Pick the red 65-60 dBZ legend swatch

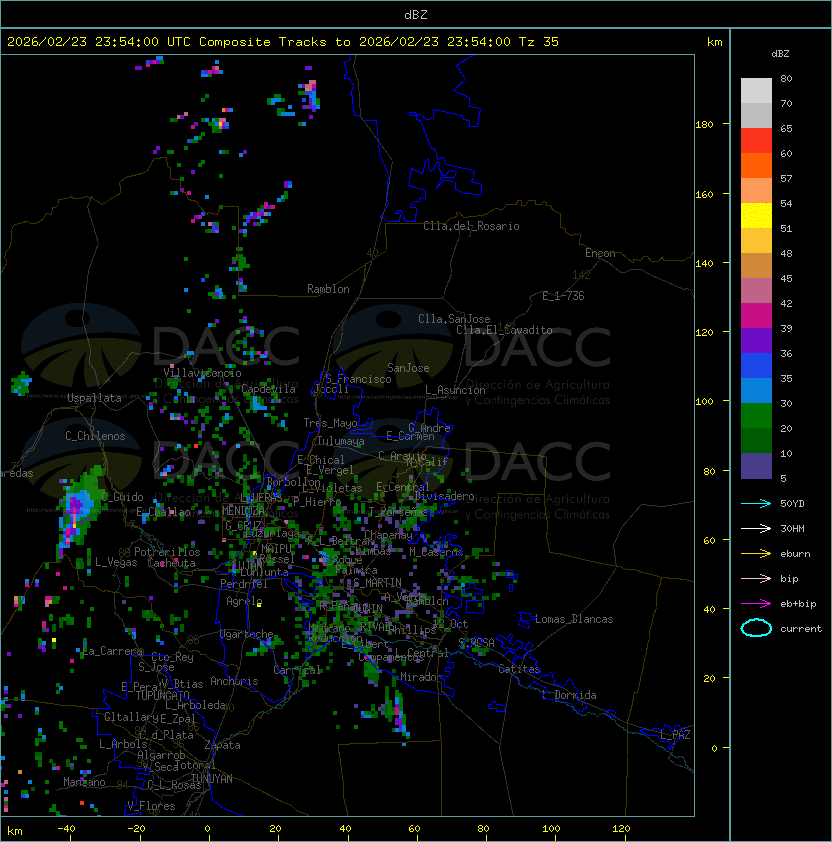point(756,141)
